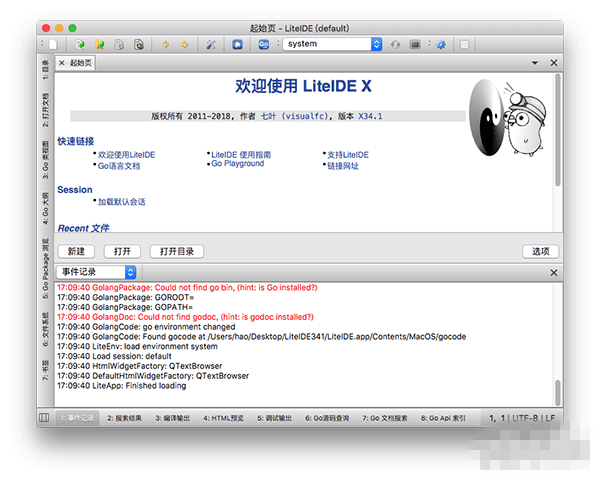Click the Save file toolbar icon
Viewport: 600px width, 480px height.
point(119,44)
